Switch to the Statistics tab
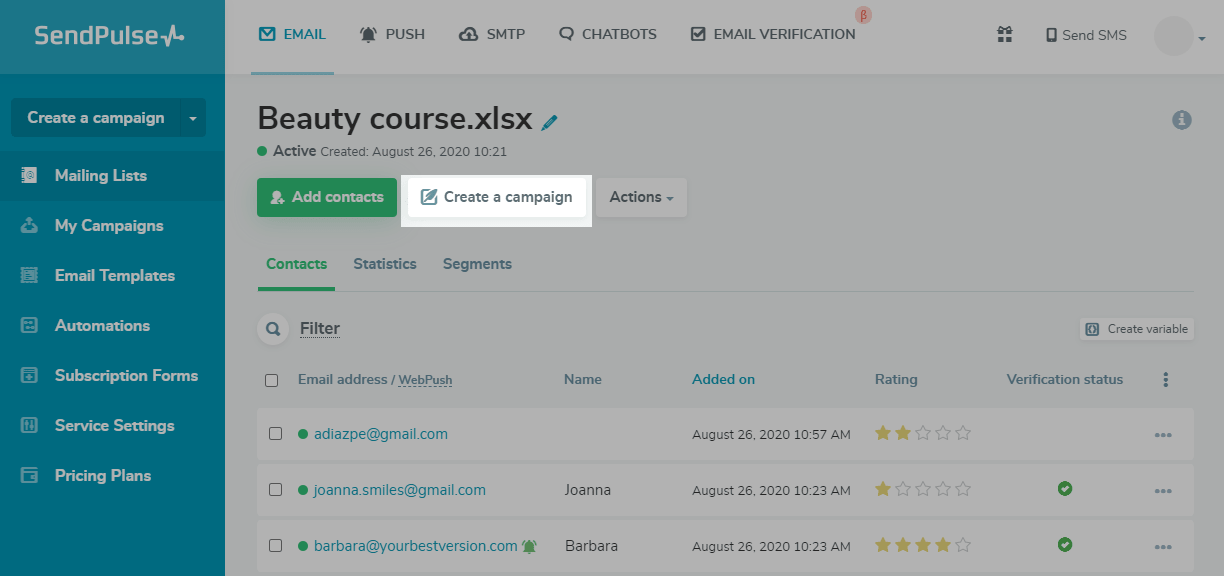This screenshot has width=1224, height=576. (x=384, y=264)
